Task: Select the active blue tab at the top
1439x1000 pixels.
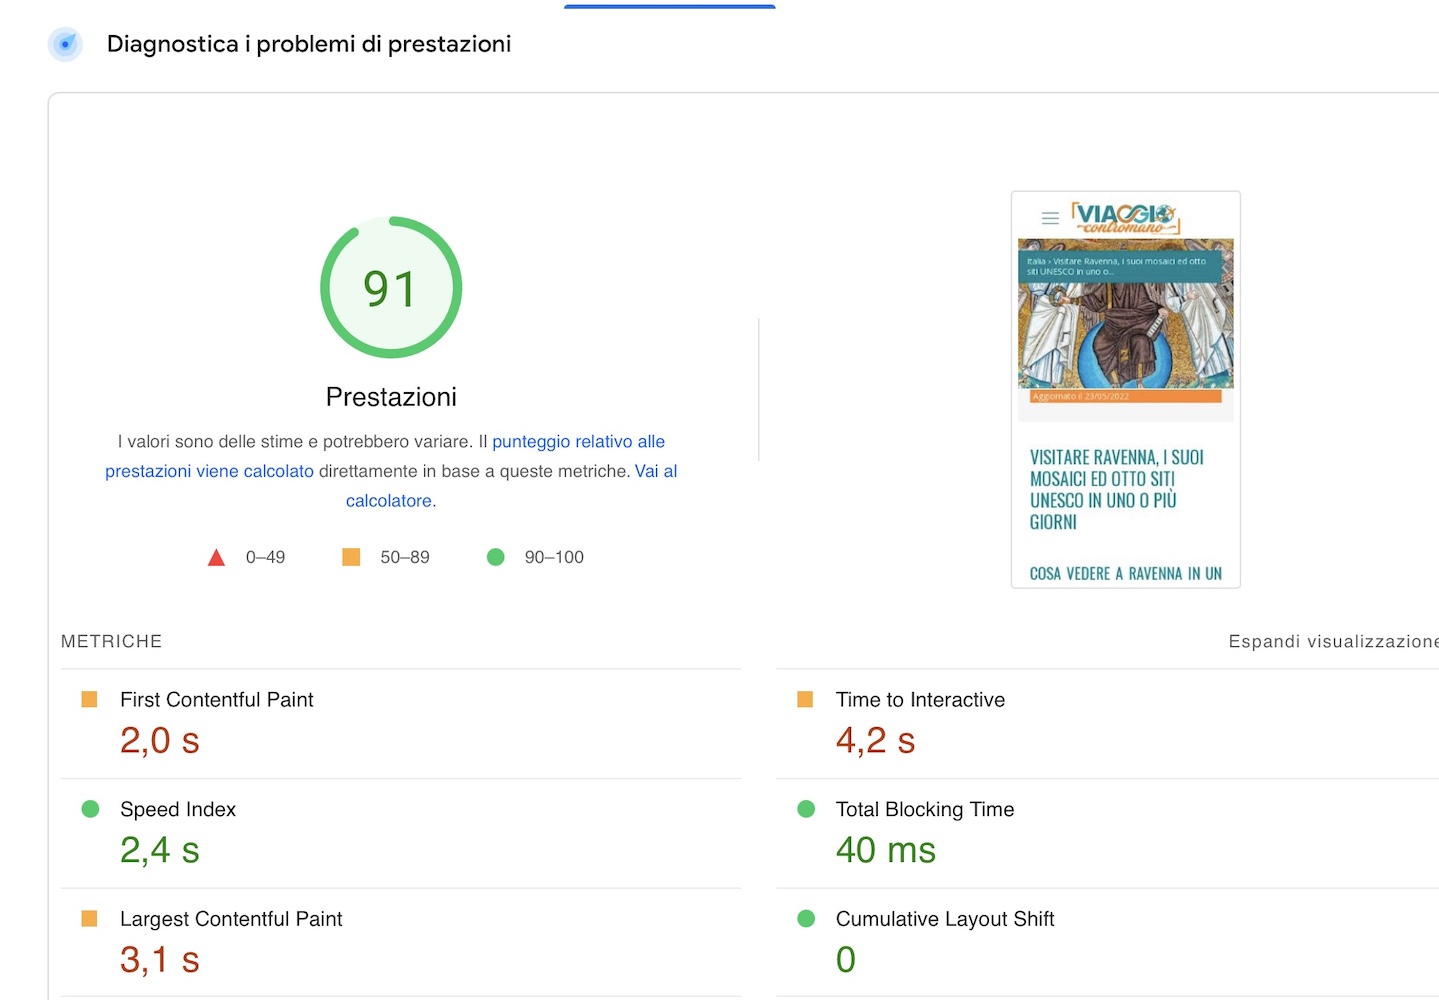Action: [669, 5]
